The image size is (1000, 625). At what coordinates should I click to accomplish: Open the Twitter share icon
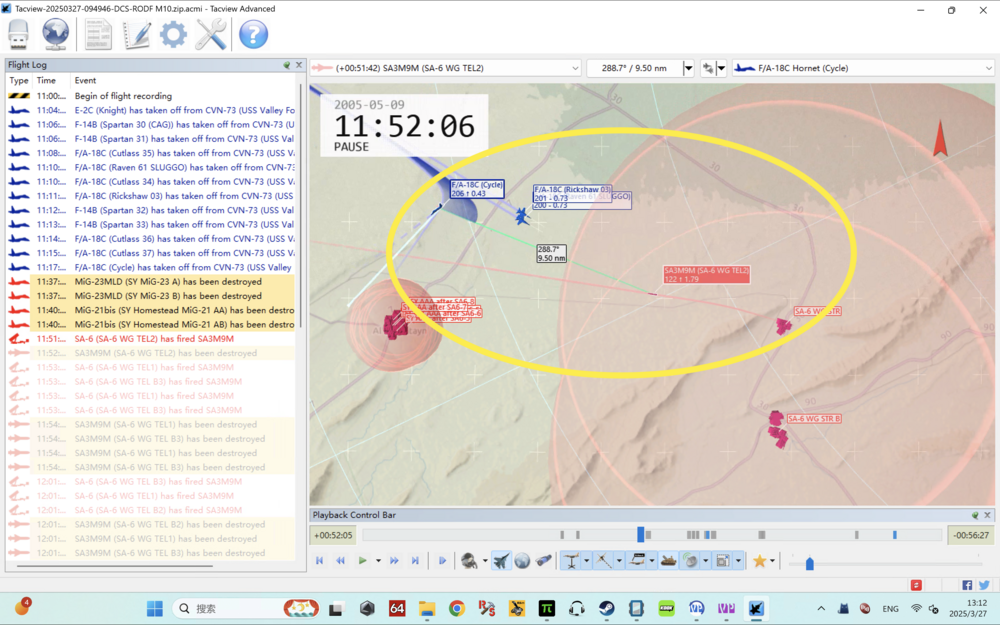coord(984,585)
